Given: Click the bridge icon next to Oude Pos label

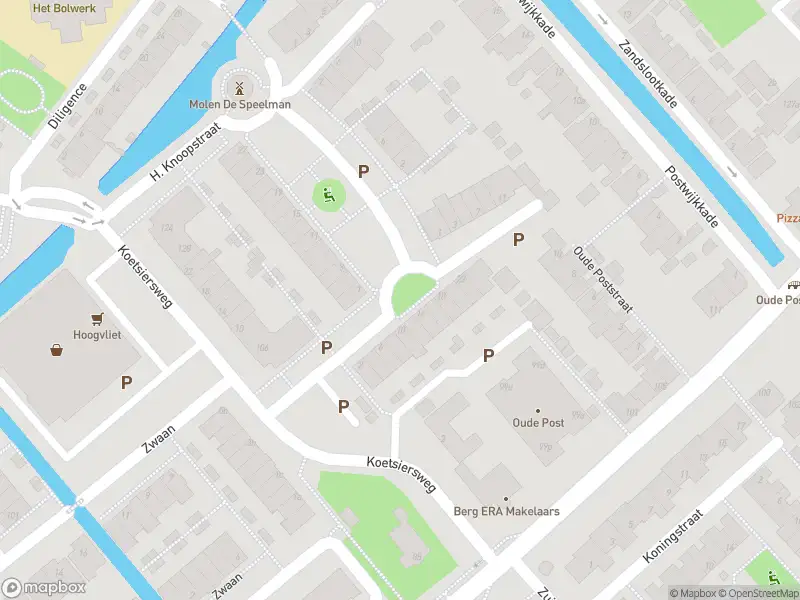Looking at the screenshot, I should click(x=794, y=285).
